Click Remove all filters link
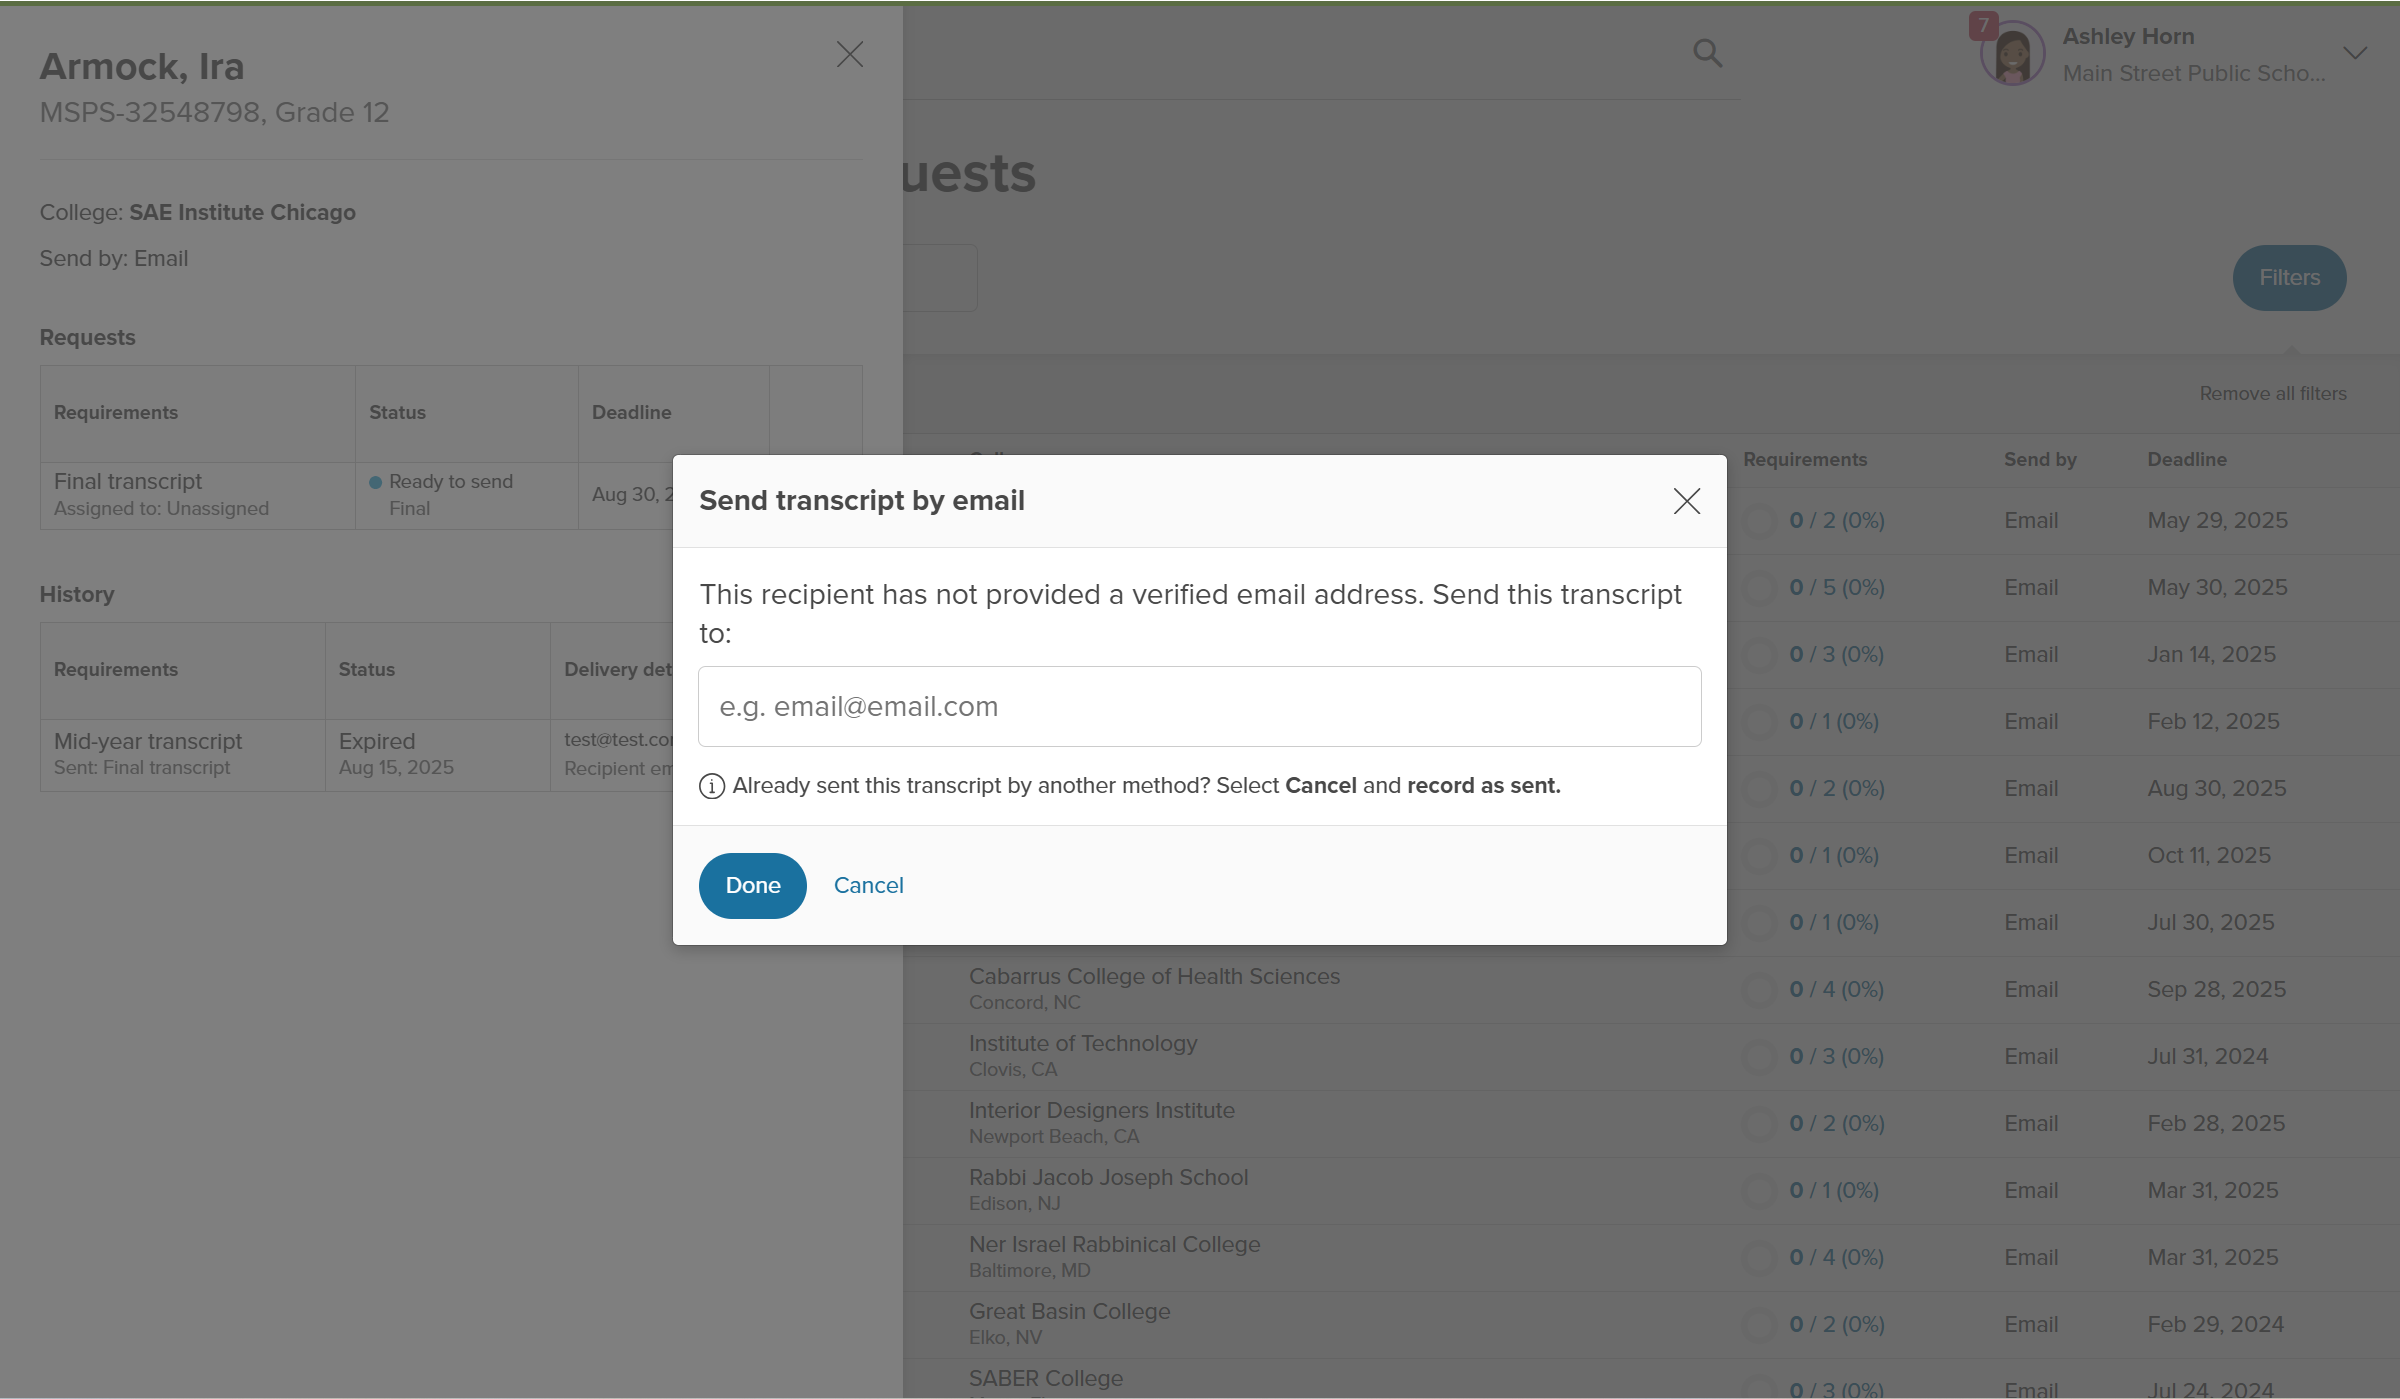This screenshot has width=2400, height=1399. (2272, 394)
